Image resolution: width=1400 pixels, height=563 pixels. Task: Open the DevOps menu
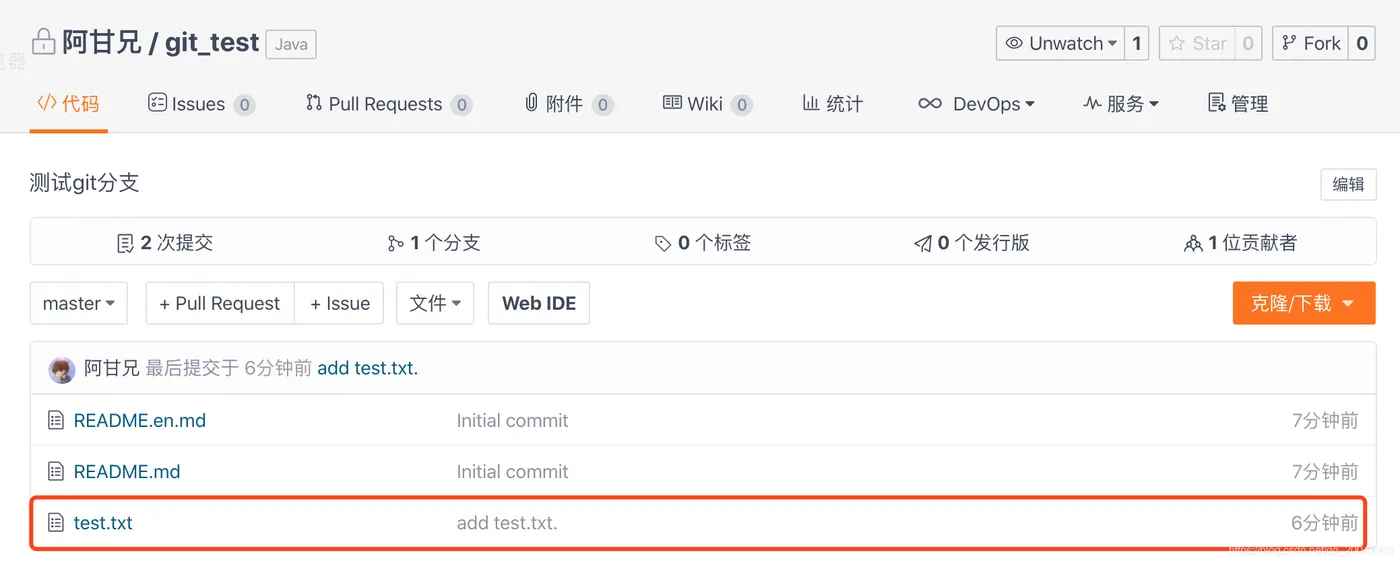976,104
